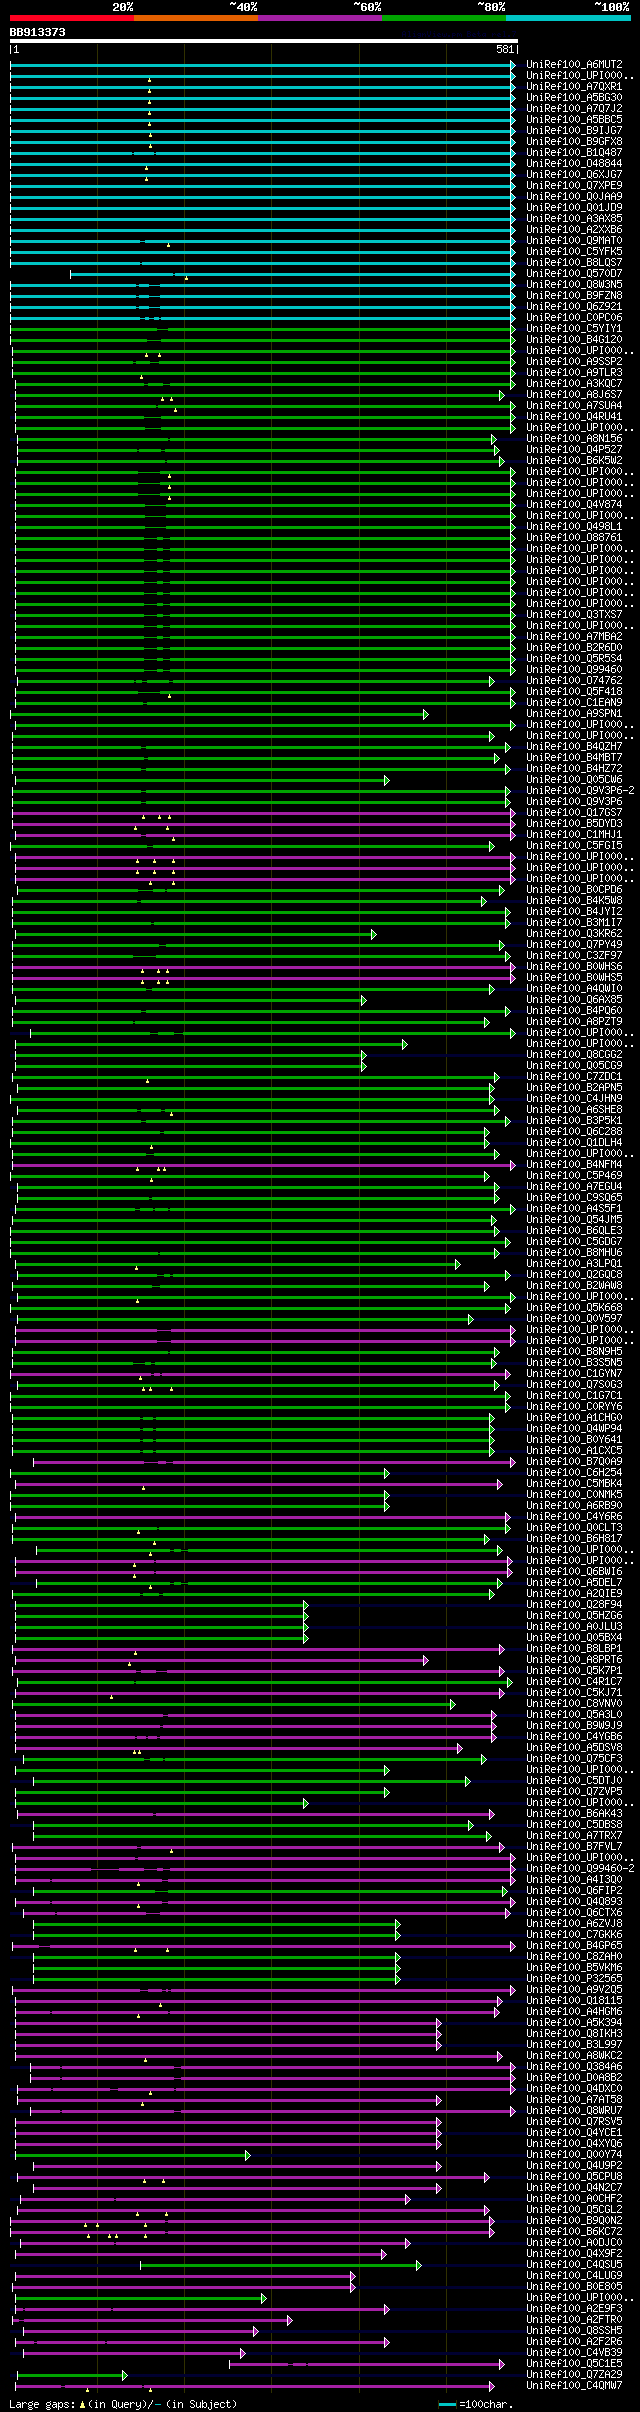Screen dimensions: 640x2412
Task: Select hit label UniRef100_A9V2Q5
Action: coord(574,1990)
